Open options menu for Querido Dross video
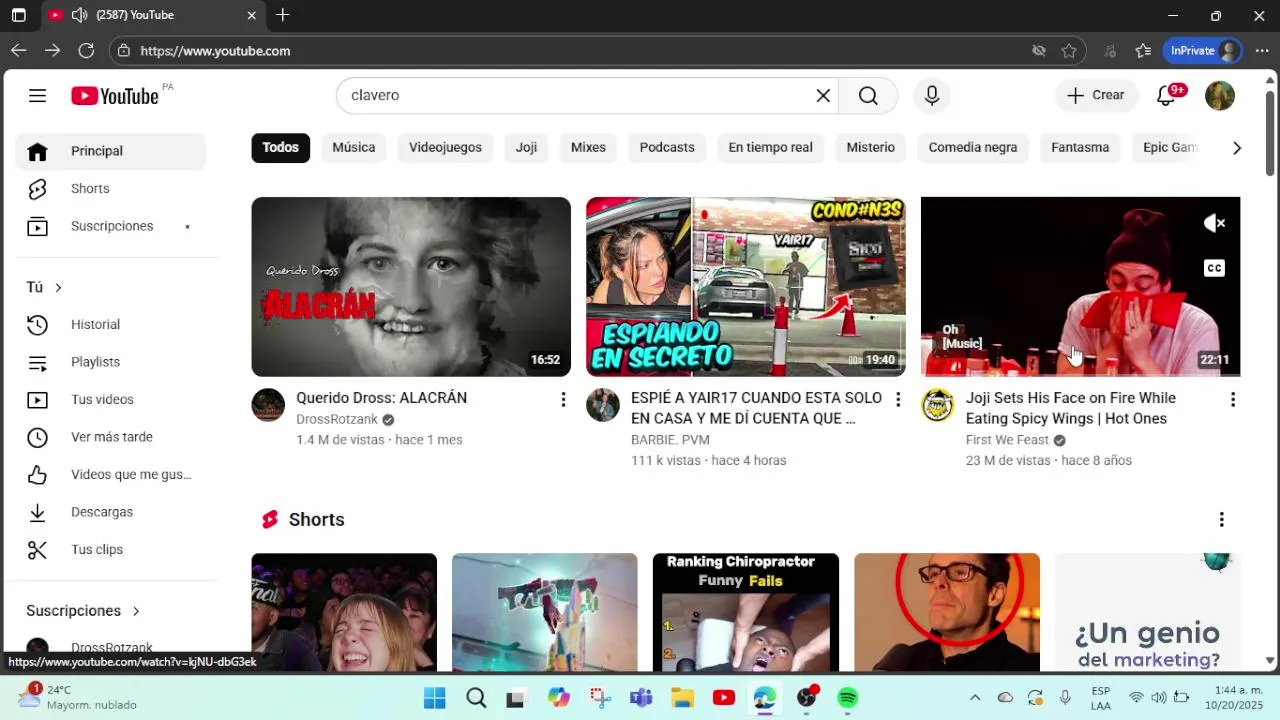Screen dimensions: 1280x720 click(563, 400)
